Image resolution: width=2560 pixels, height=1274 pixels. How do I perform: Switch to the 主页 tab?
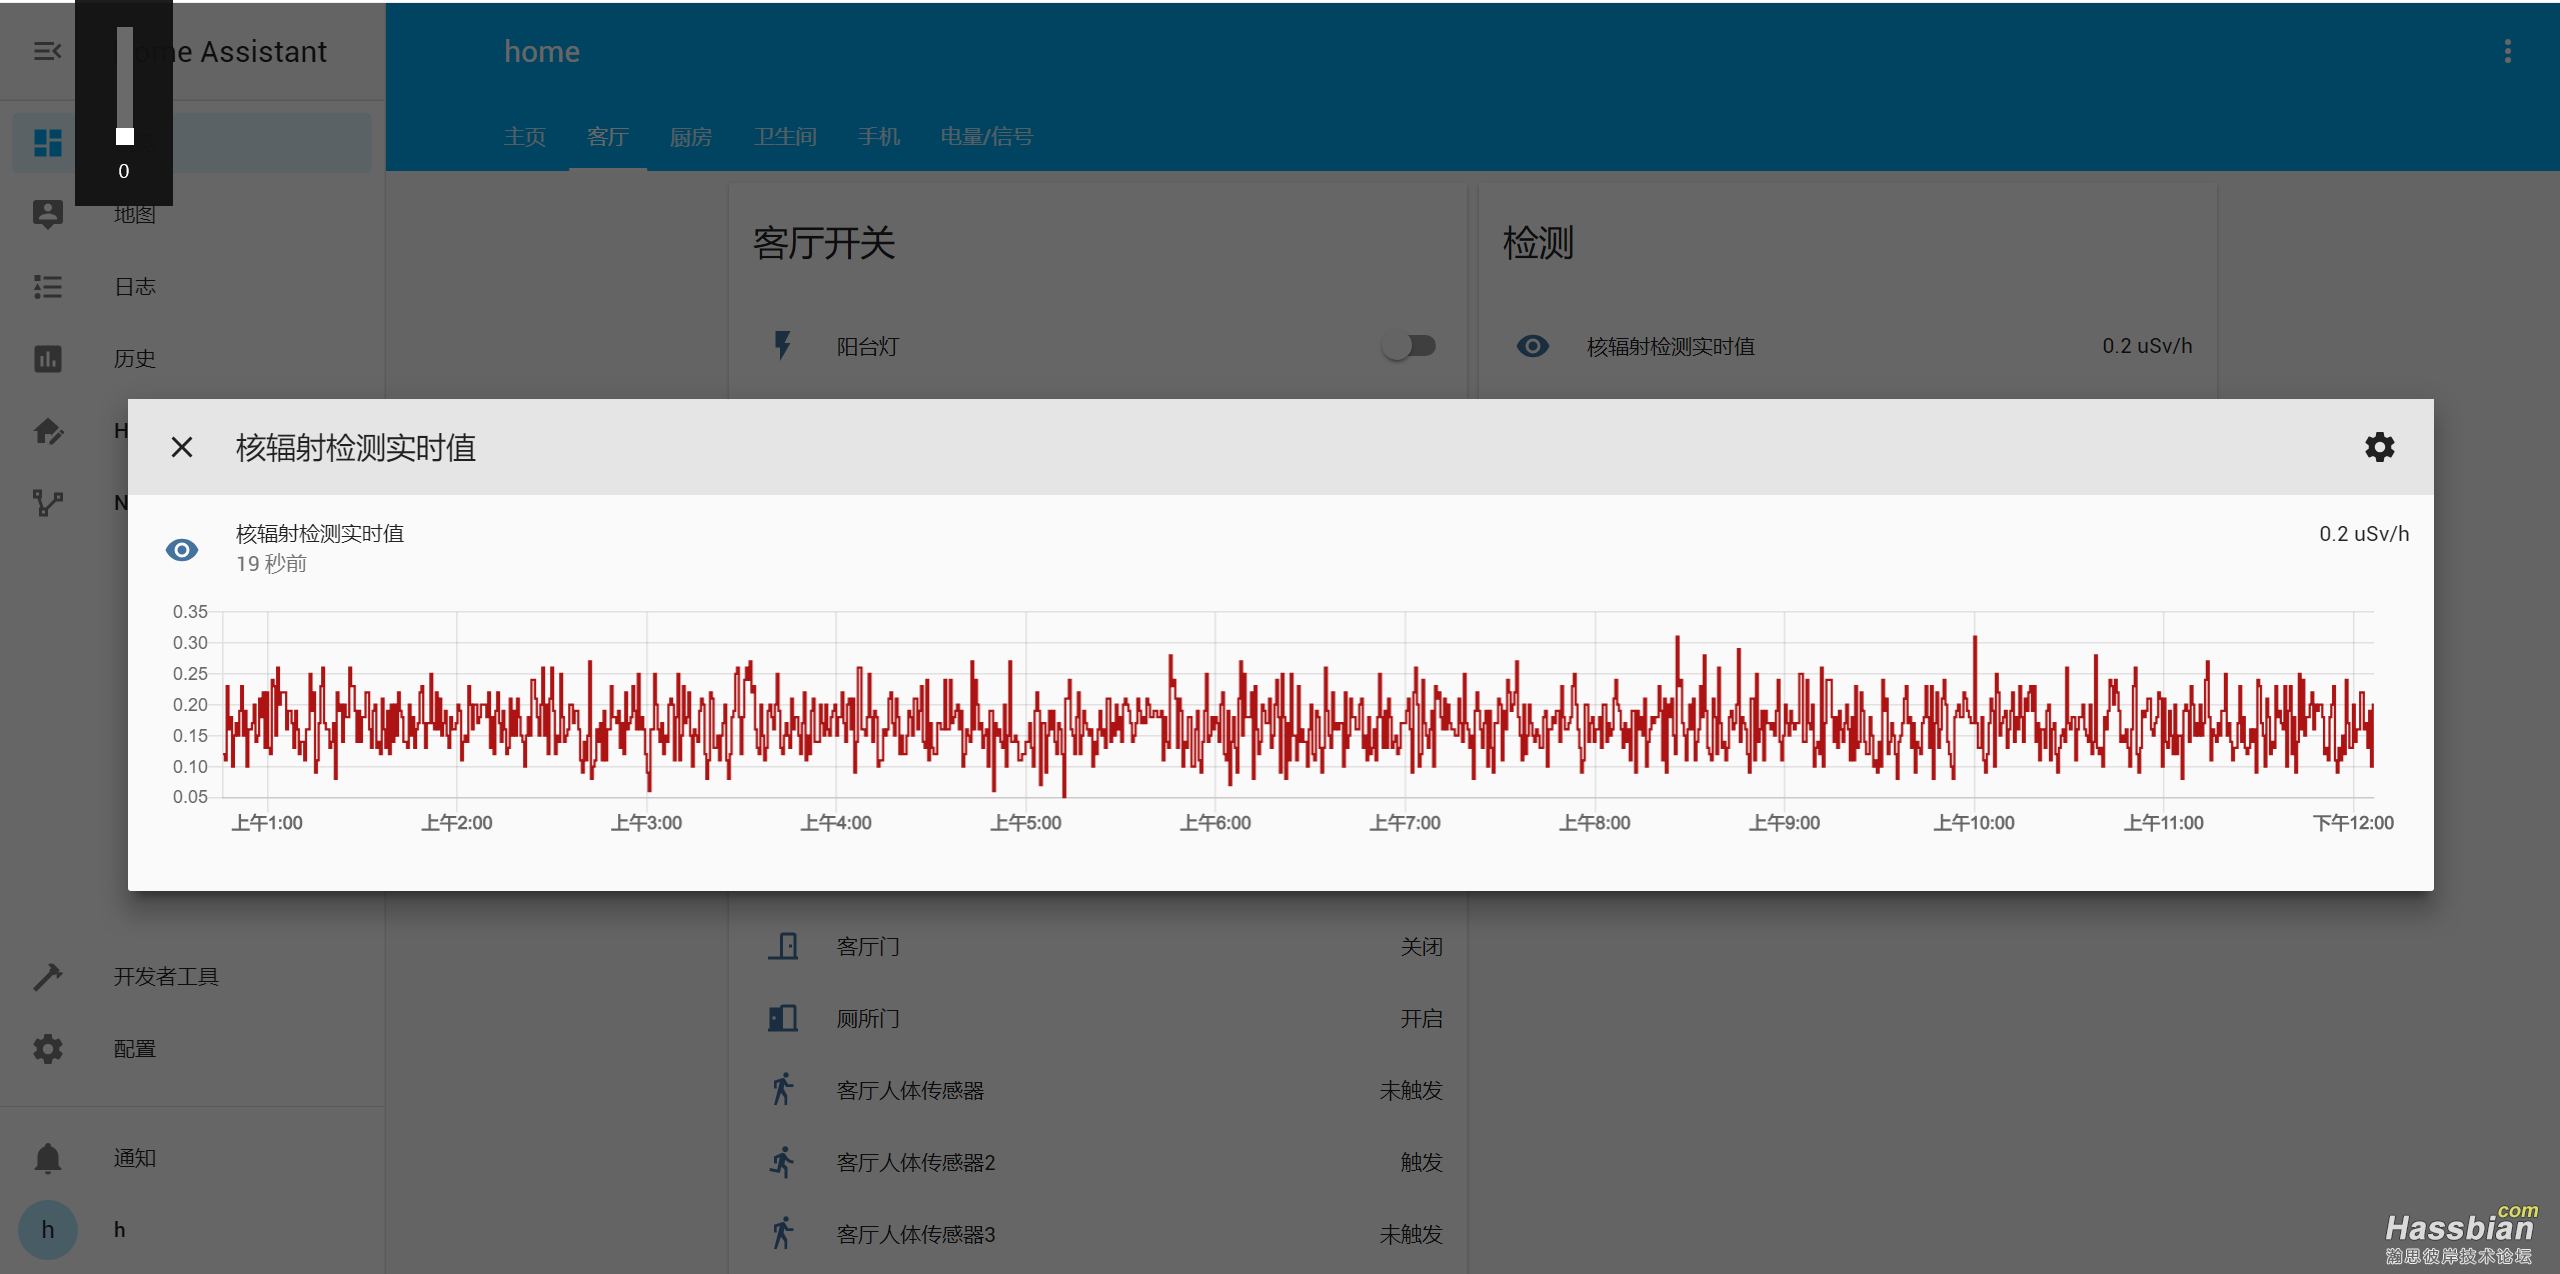(x=525, y=137)
